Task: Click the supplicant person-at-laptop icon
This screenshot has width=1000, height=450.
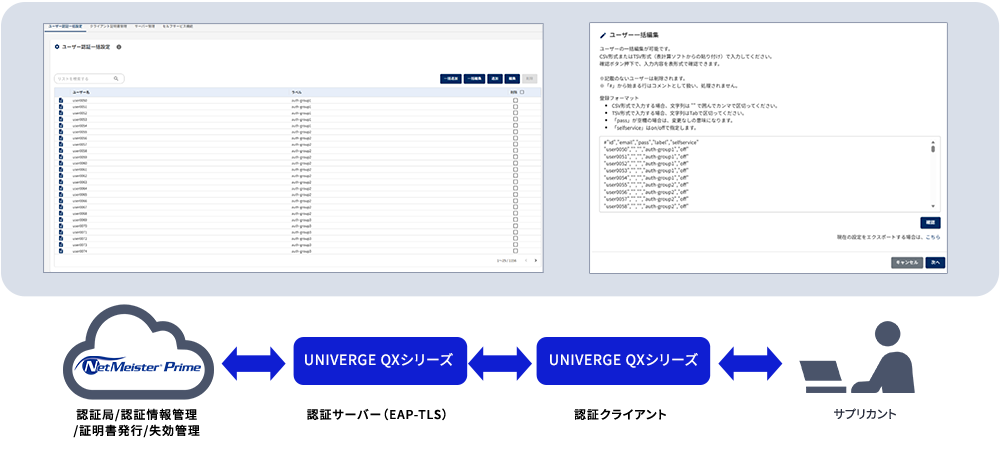Action: click(857, 356)
